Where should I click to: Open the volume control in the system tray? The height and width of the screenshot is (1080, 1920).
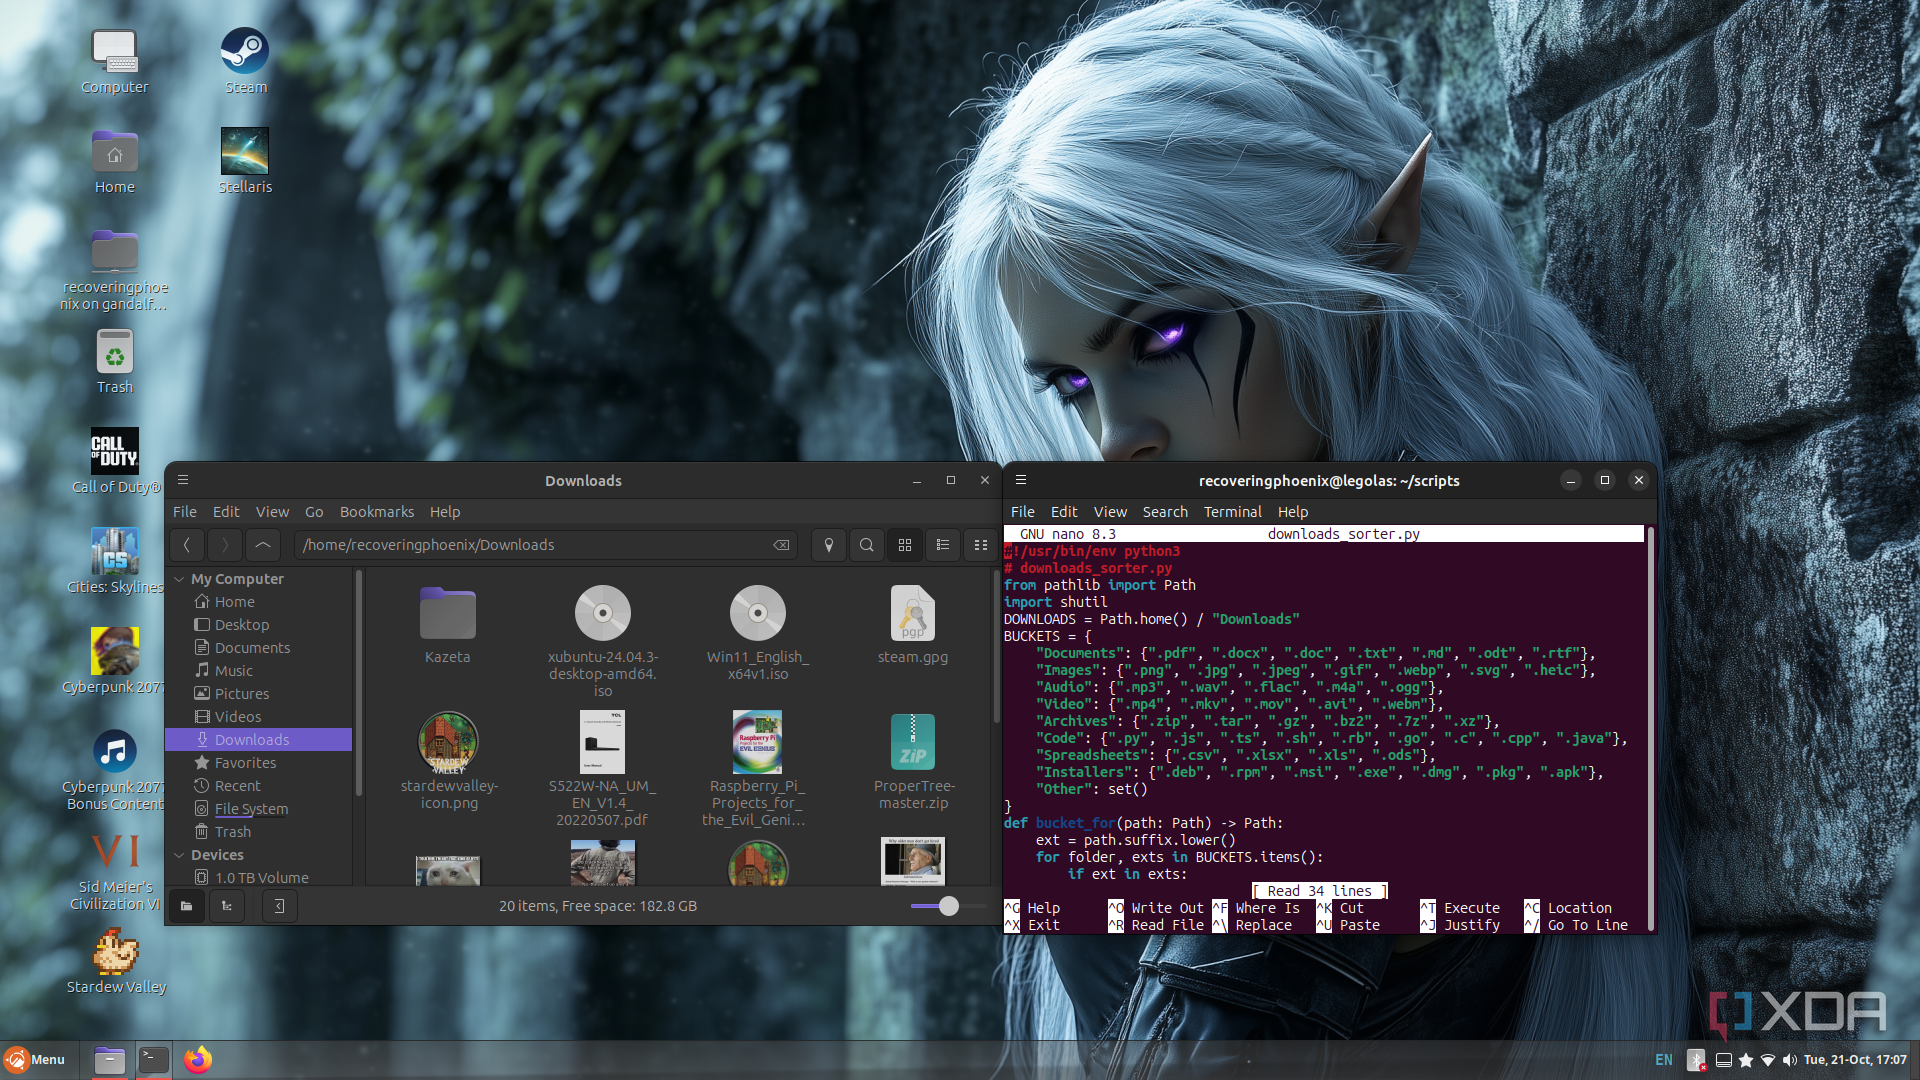(1789, 1060)
